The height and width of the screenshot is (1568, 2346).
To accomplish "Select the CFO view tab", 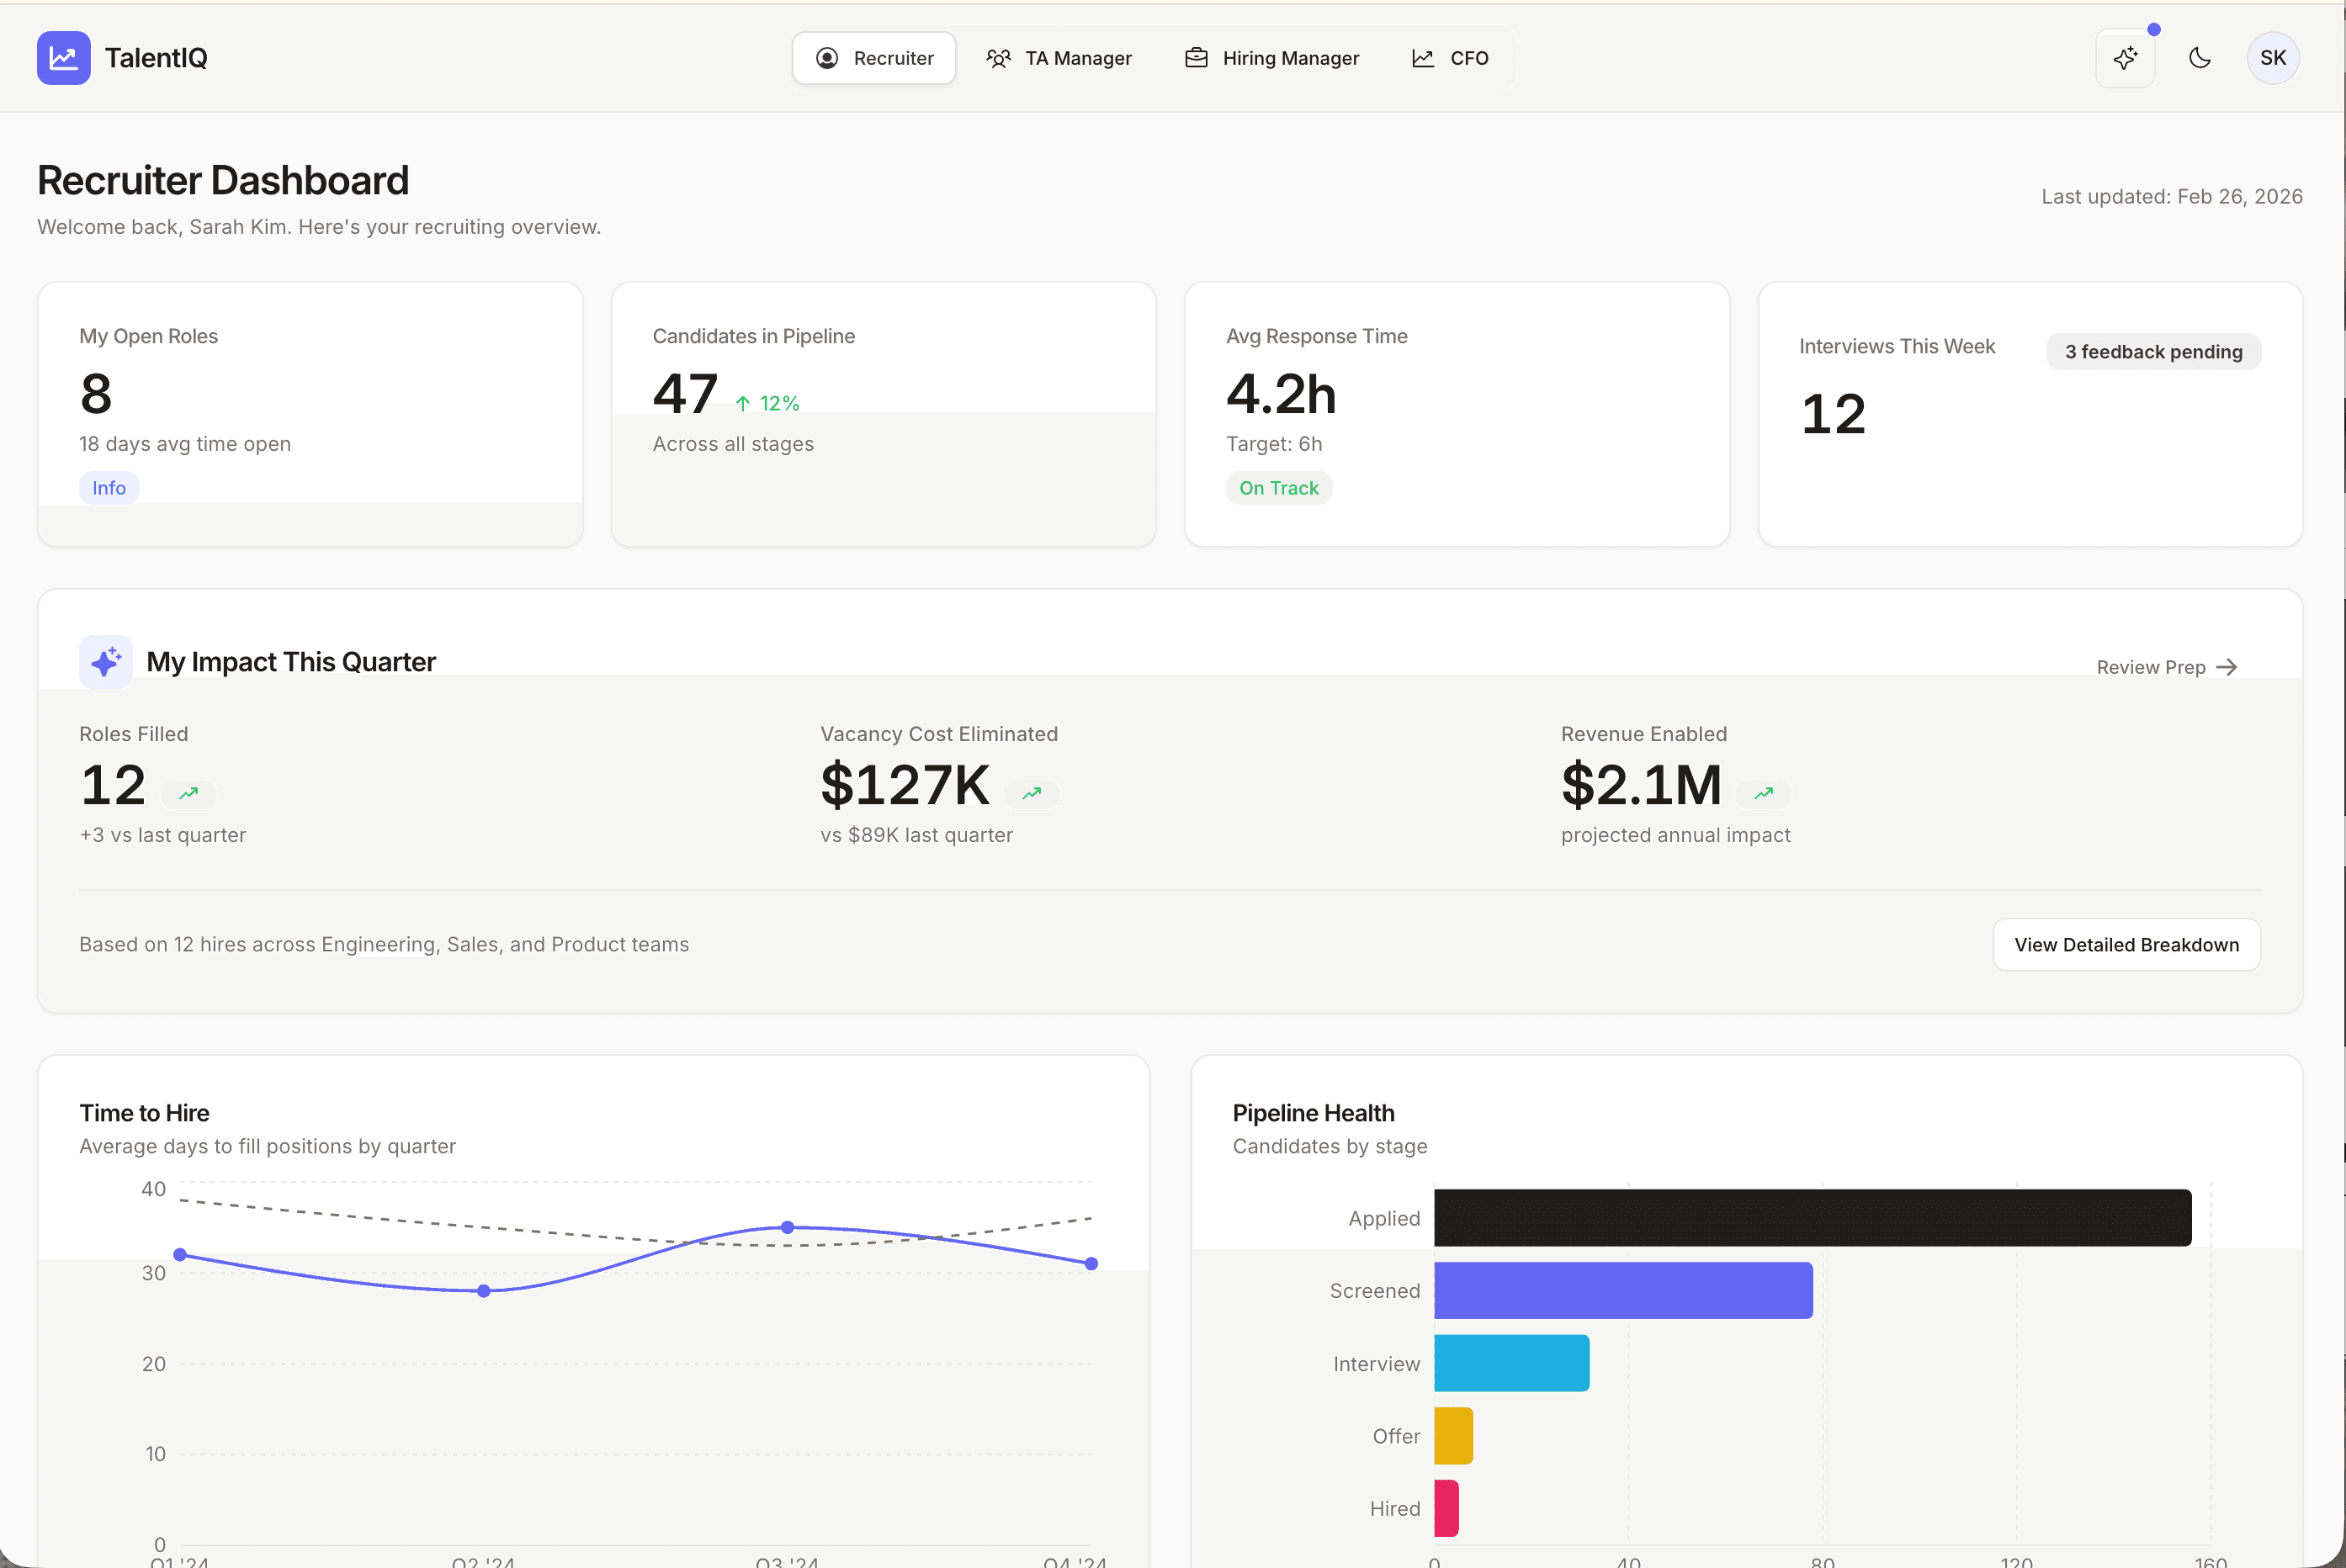I will click(x=1450, y=58).
